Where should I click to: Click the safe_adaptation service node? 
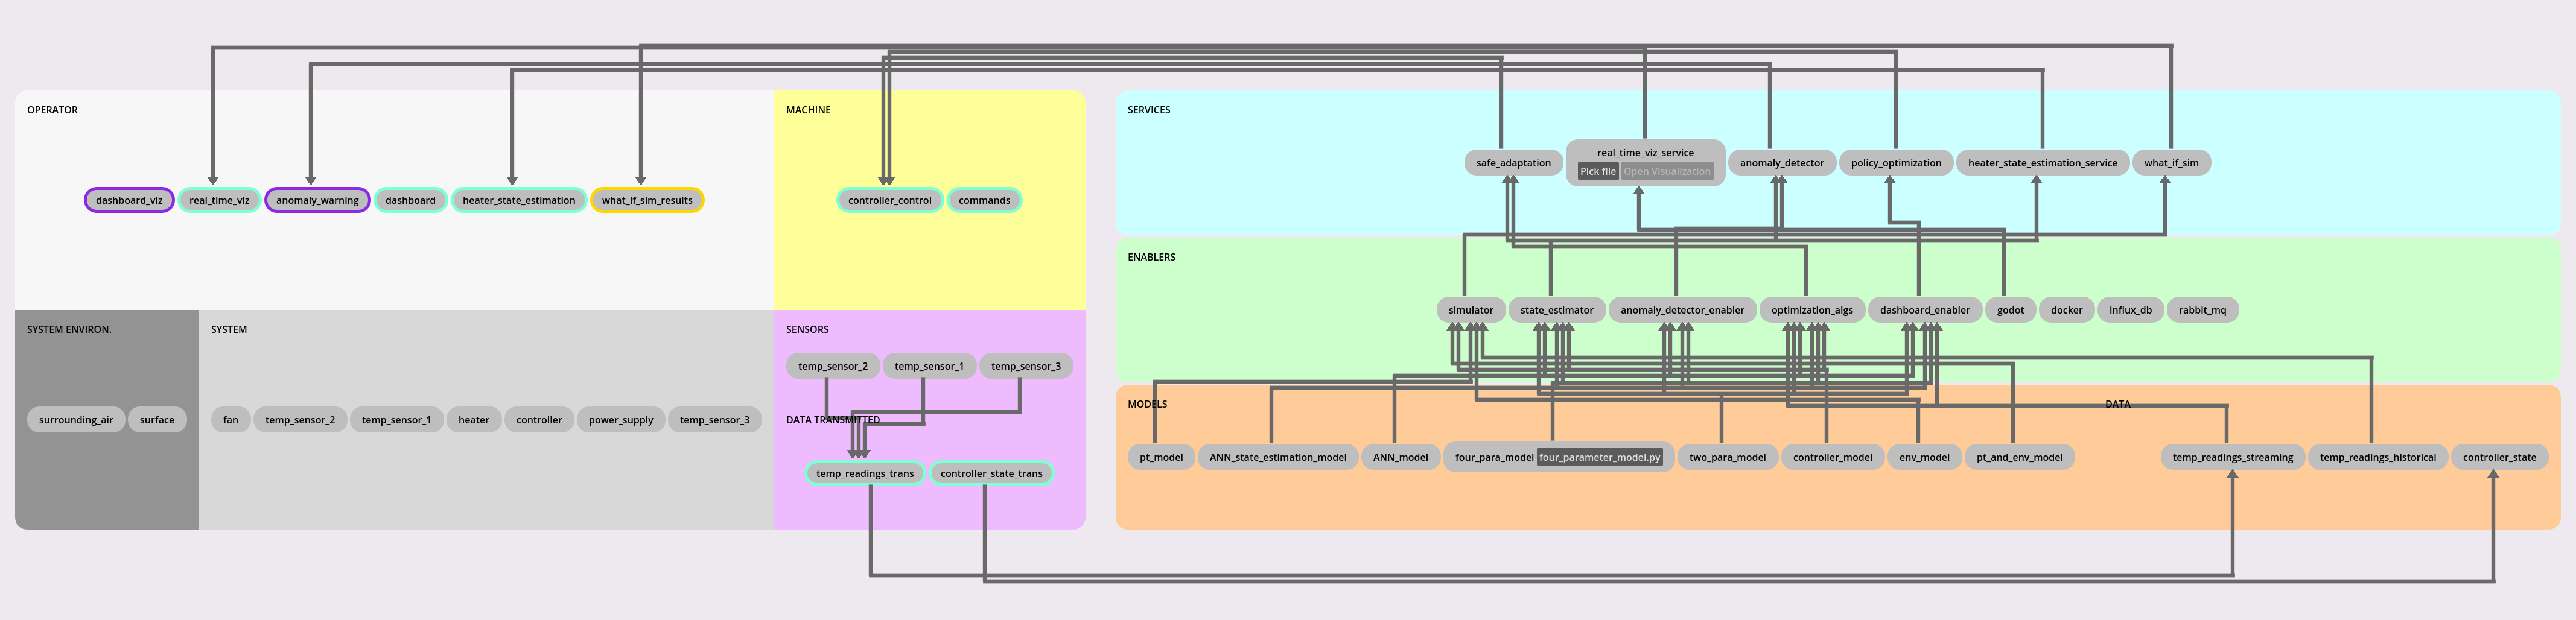1513,163
